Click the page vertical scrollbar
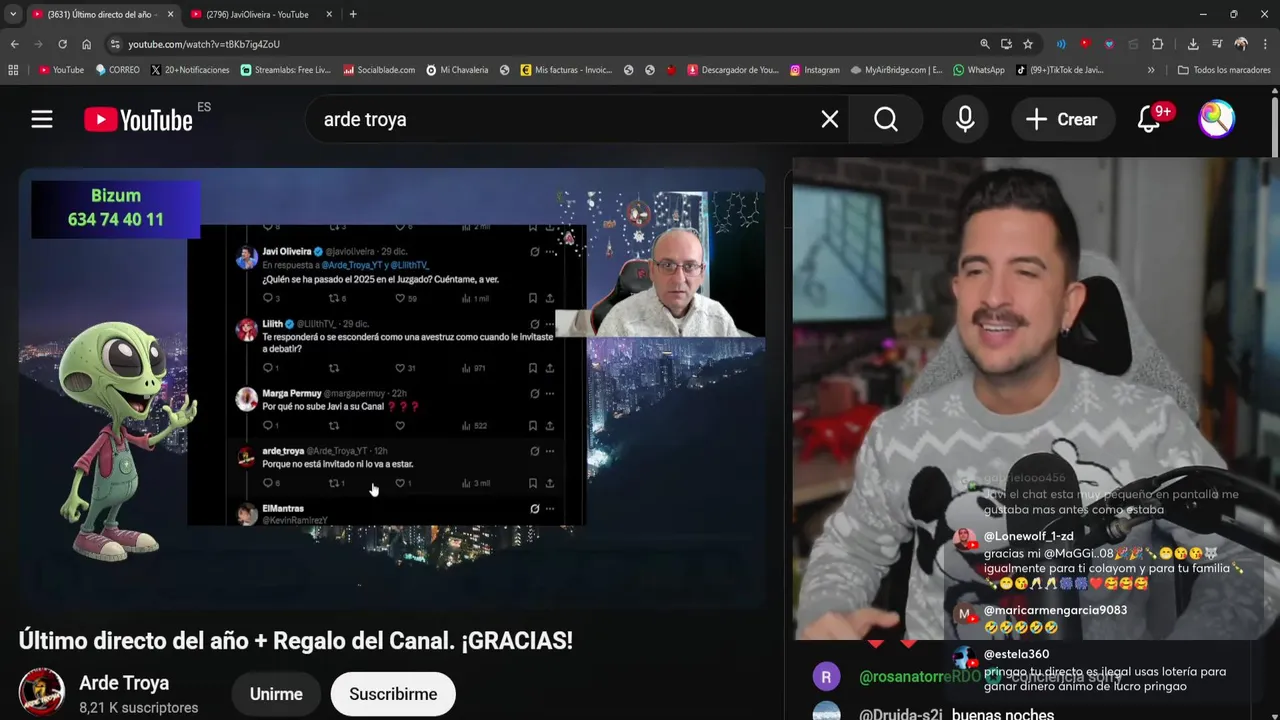The width and height of the screenshot is (1280, 720). [x=1275, y=125]
